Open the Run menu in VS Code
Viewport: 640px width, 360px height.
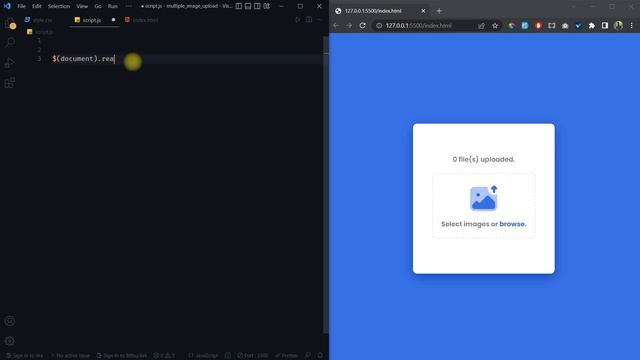[113, 6]
